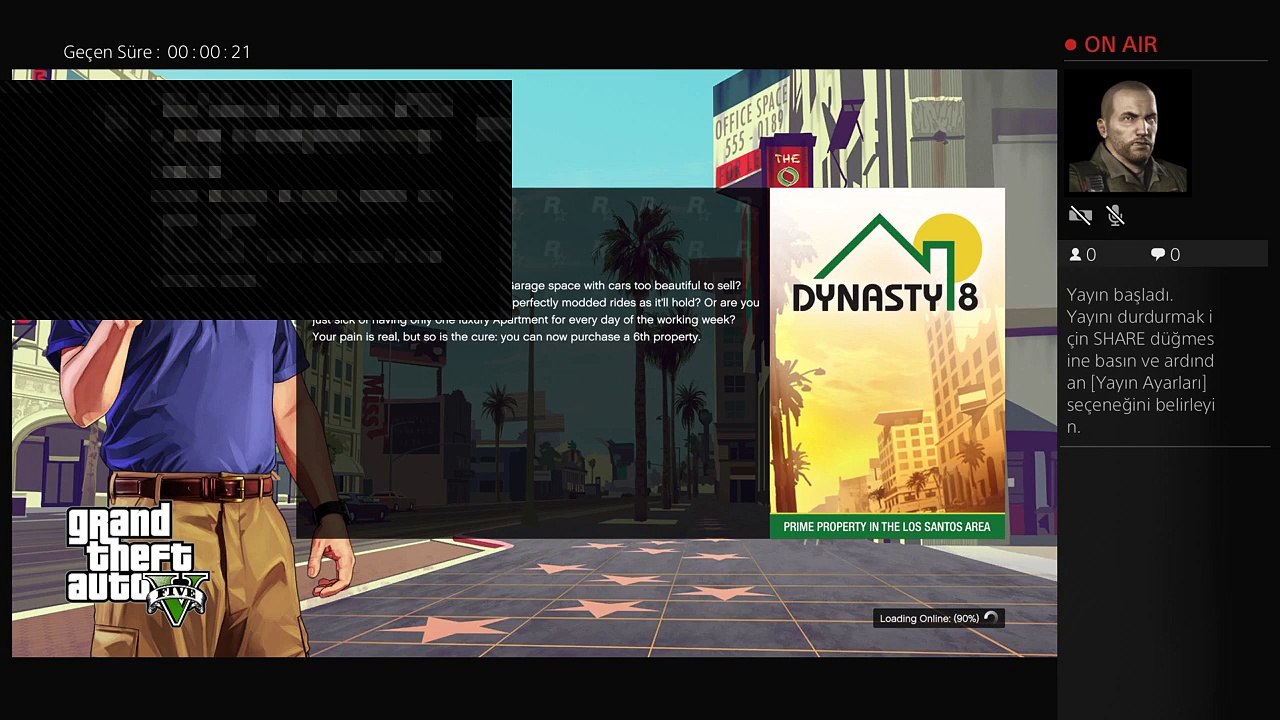Click the viewer count person icon

[x=1076, y=255]
